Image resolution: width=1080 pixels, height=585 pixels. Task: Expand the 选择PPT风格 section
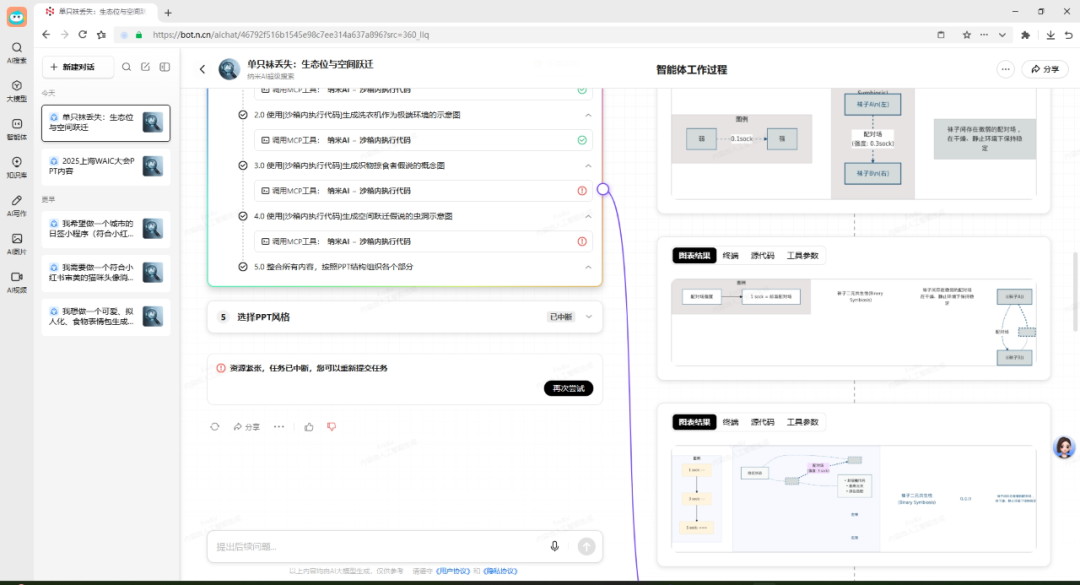pyautogui.click(x=588, y=317)
